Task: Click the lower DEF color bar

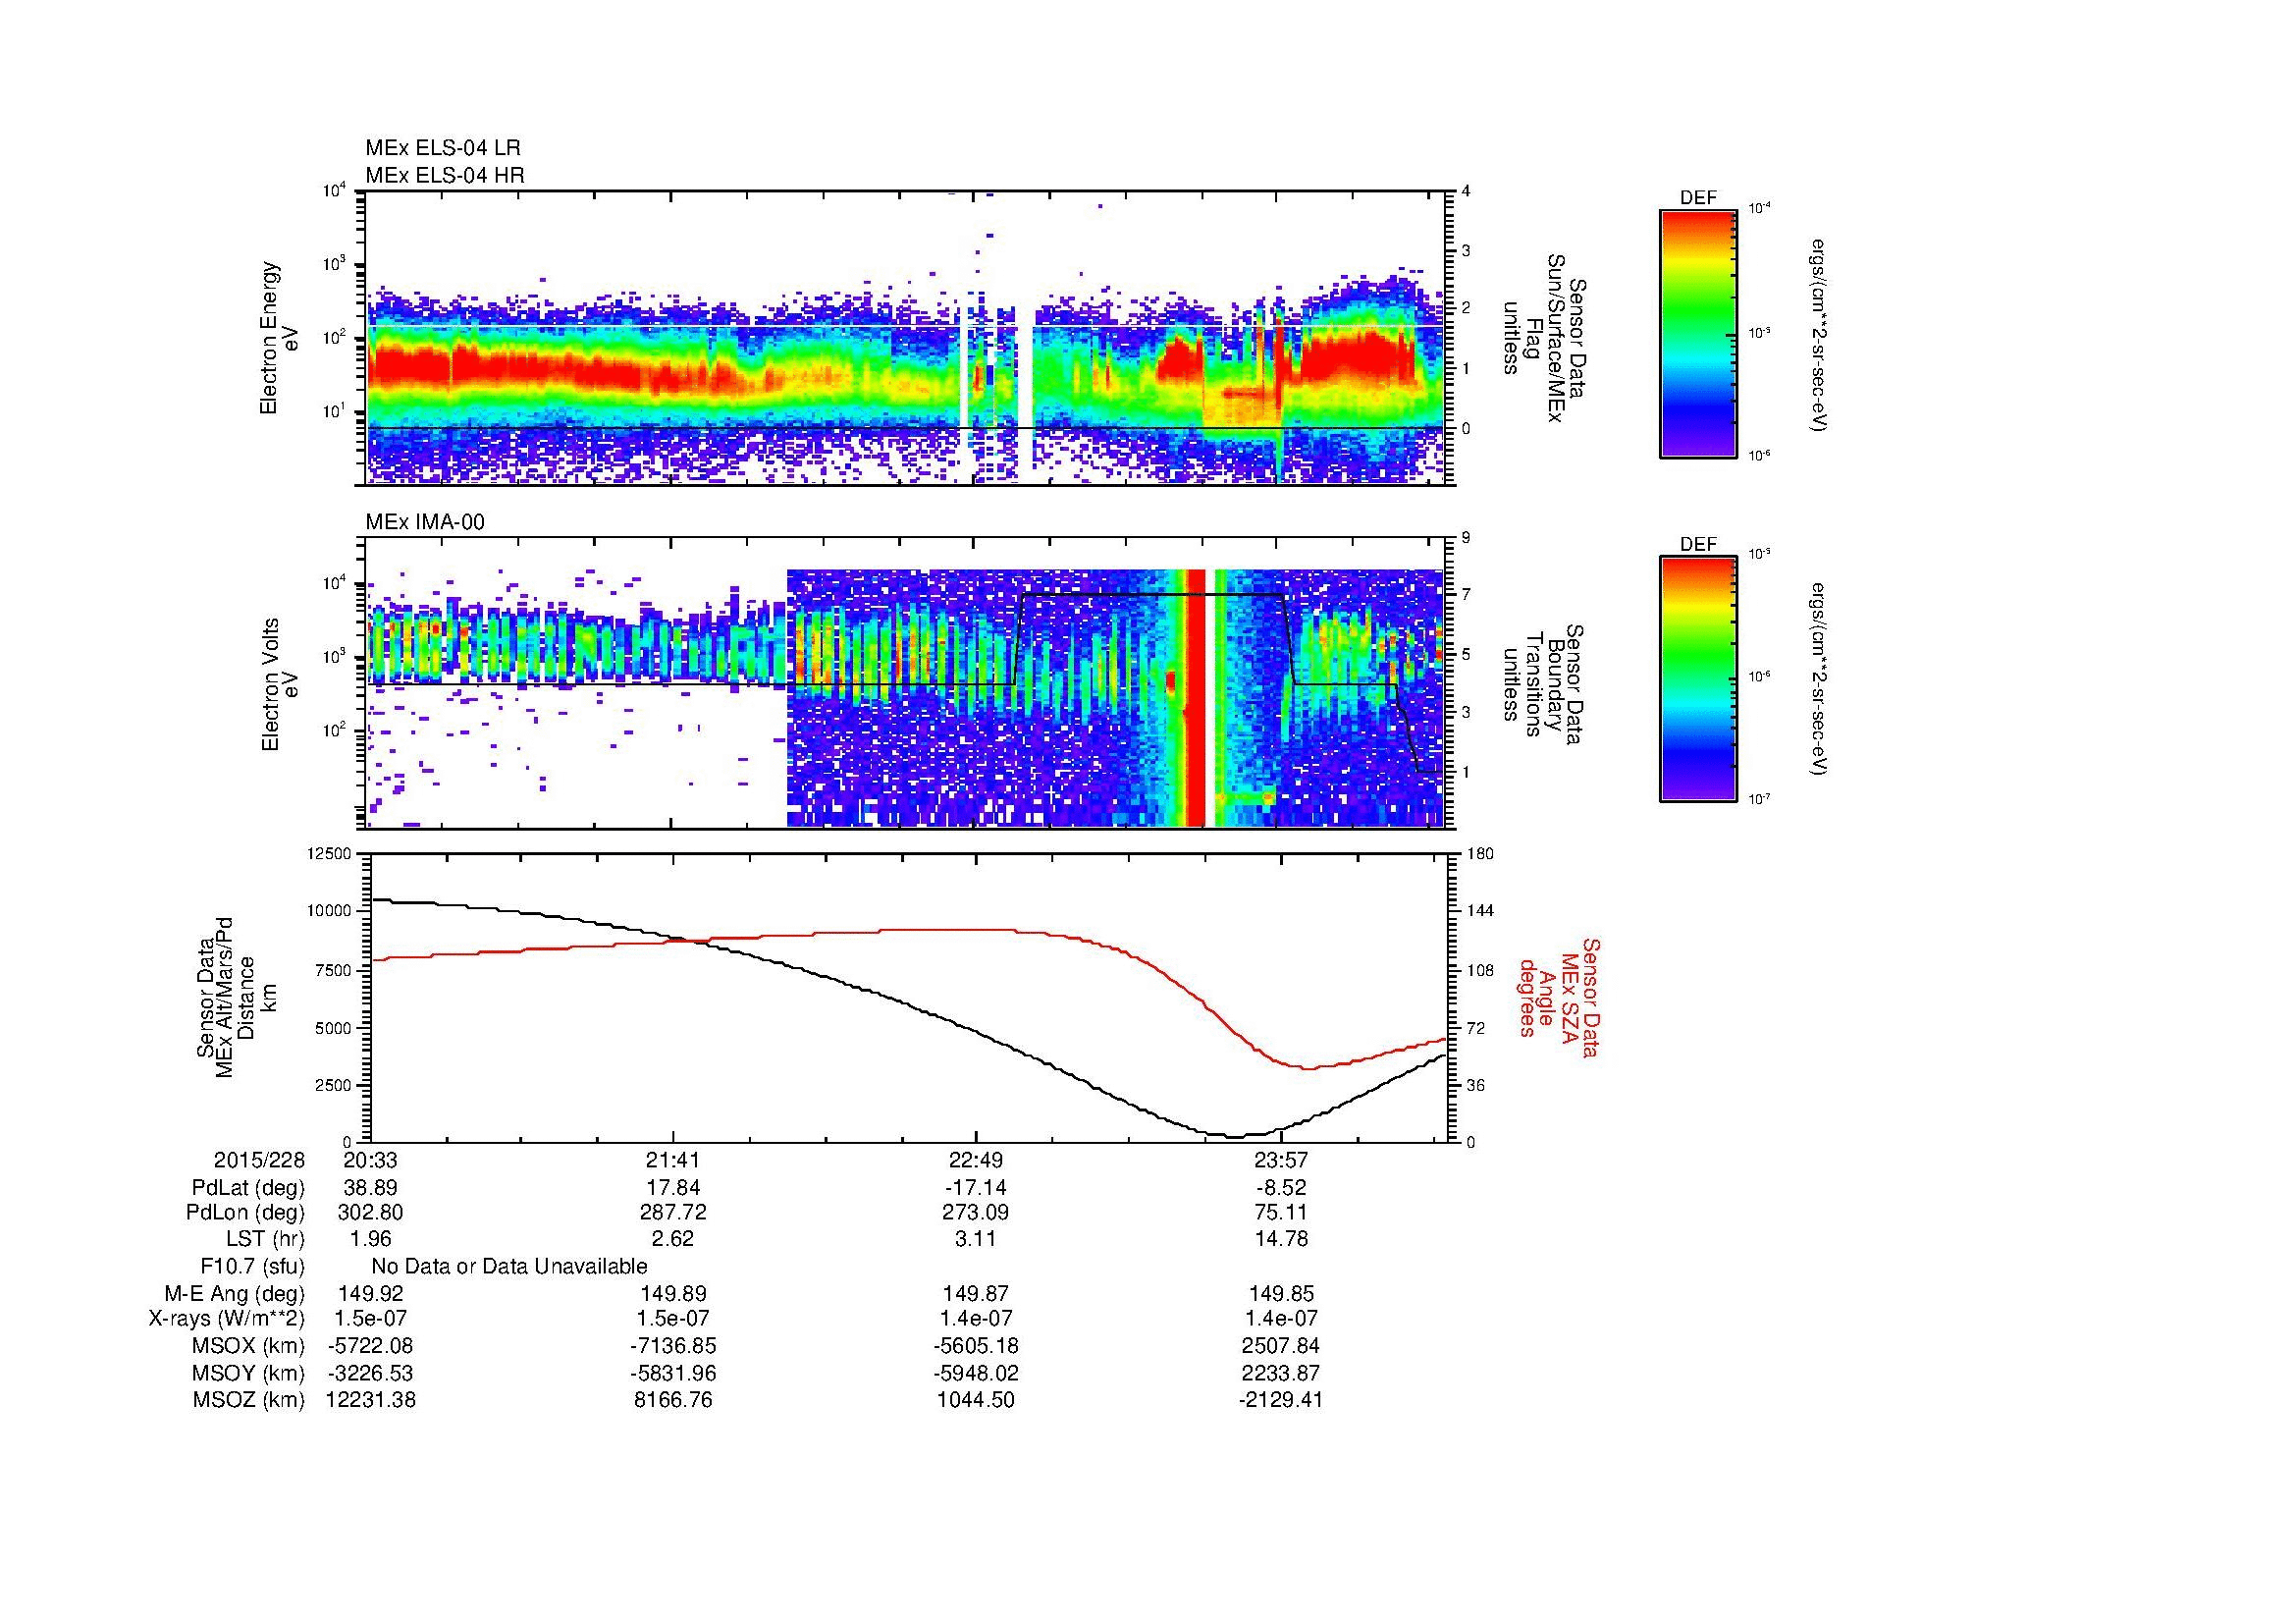Action: click(x=1698, y=679)
